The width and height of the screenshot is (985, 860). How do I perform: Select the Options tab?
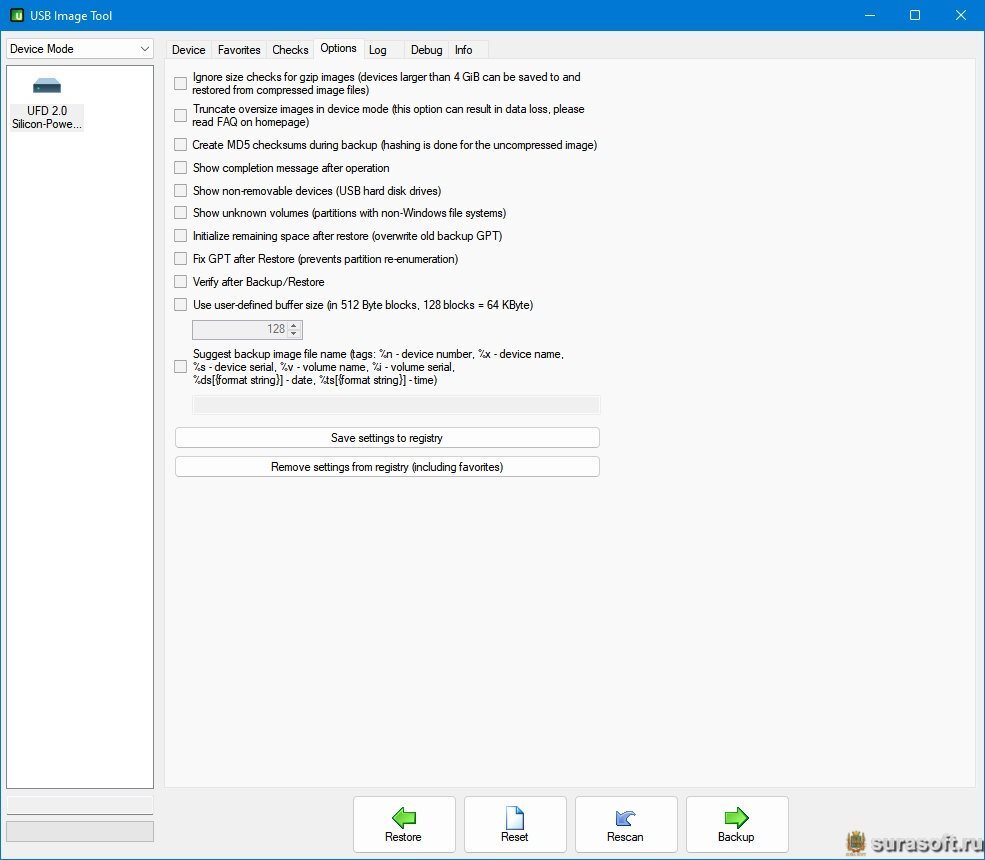point(338,48)
